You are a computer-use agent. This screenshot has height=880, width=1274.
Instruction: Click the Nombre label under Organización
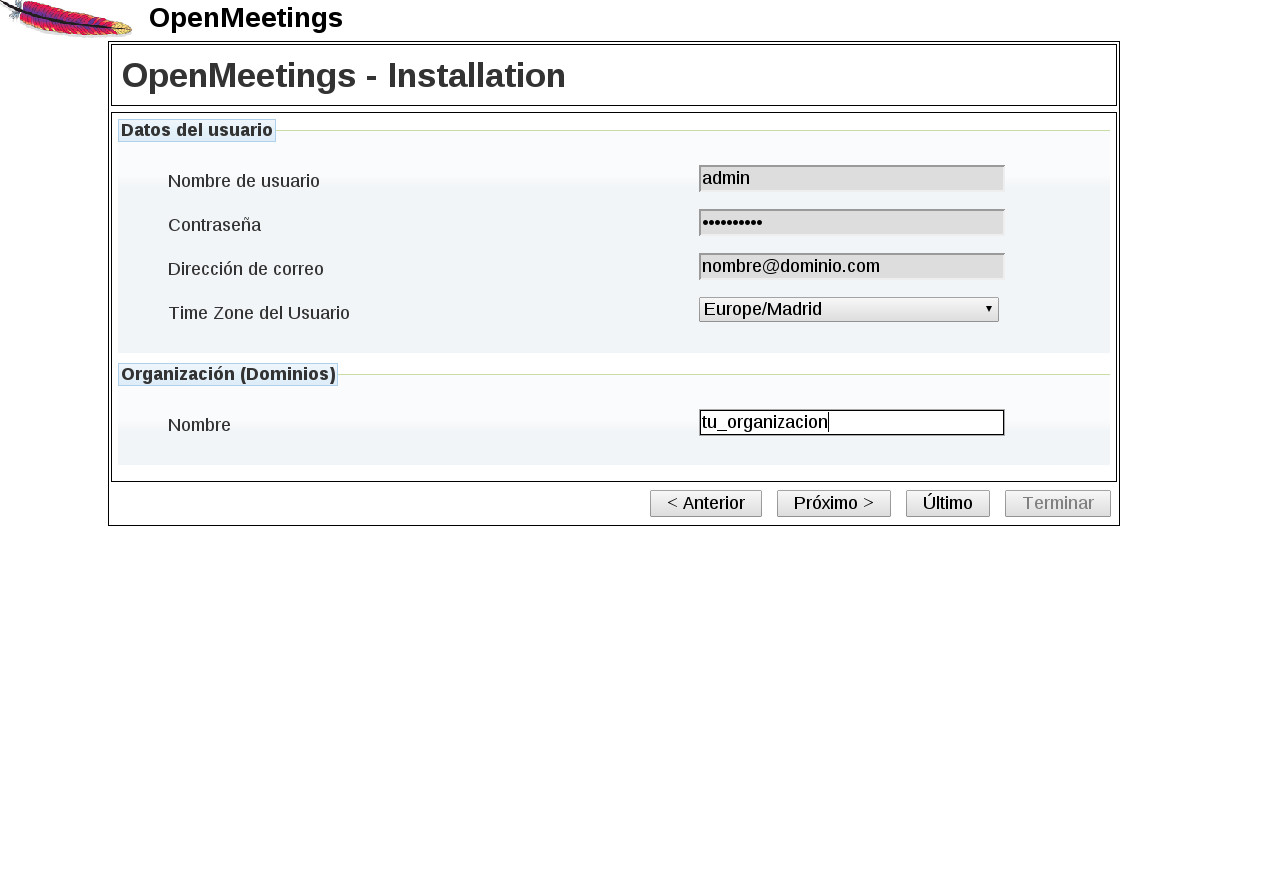pyautogui.click(x=199, y=425)
